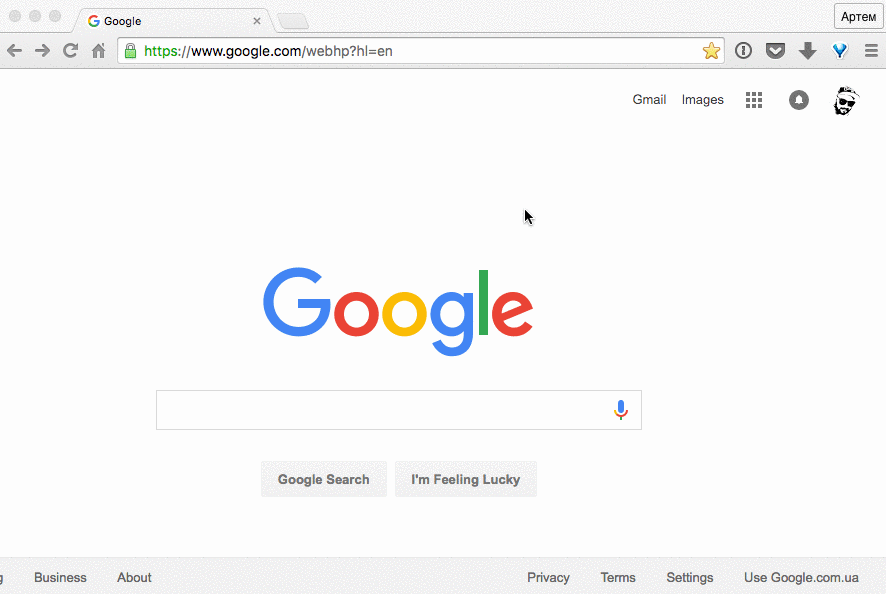Click the blue Y extension icon
886x594 pixels.
point(840,51)
